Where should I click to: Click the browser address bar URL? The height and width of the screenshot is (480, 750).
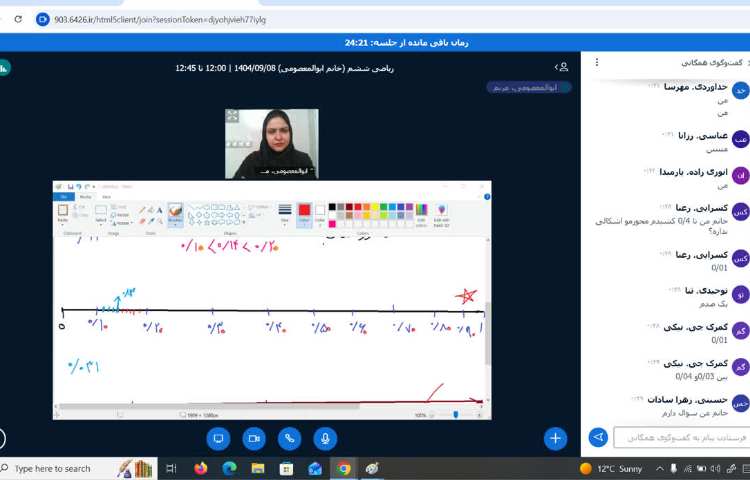(x=160, y=20)
